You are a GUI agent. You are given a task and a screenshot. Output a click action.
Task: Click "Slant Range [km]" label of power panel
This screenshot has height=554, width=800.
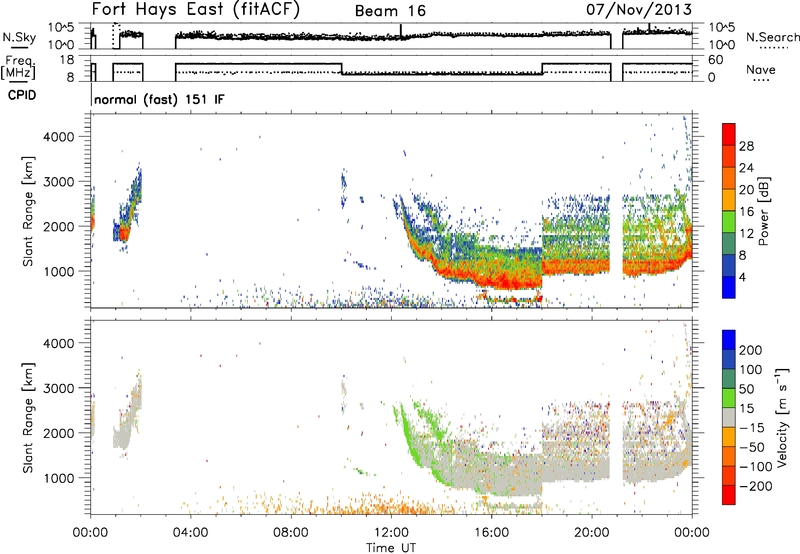pos(29,211)
